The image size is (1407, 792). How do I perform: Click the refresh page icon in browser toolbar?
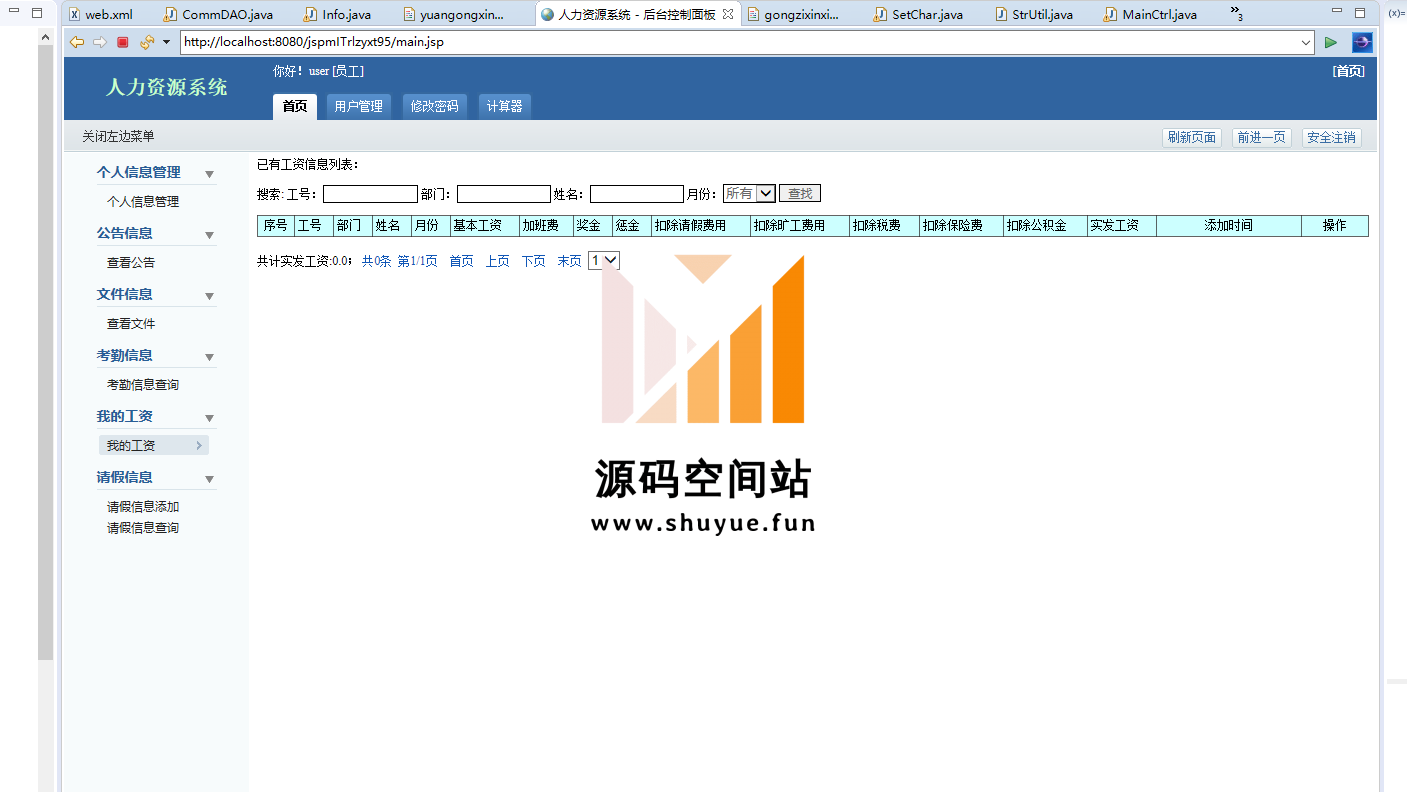[x=147, y=42]
